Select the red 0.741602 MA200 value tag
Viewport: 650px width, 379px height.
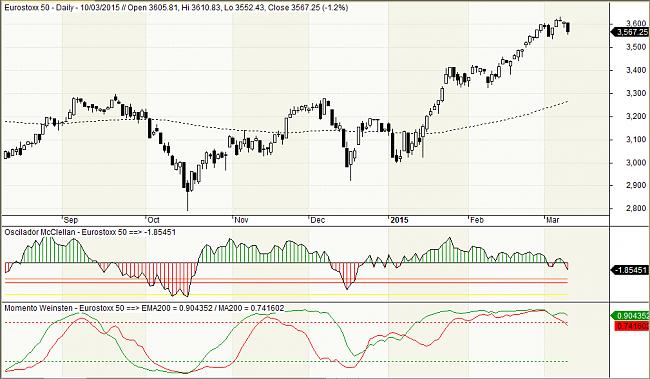631,326
